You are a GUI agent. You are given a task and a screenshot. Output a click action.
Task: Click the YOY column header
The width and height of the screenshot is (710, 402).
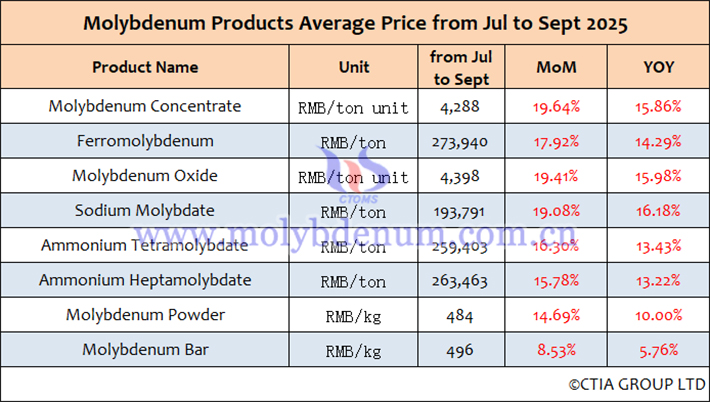tap(658, 68)
